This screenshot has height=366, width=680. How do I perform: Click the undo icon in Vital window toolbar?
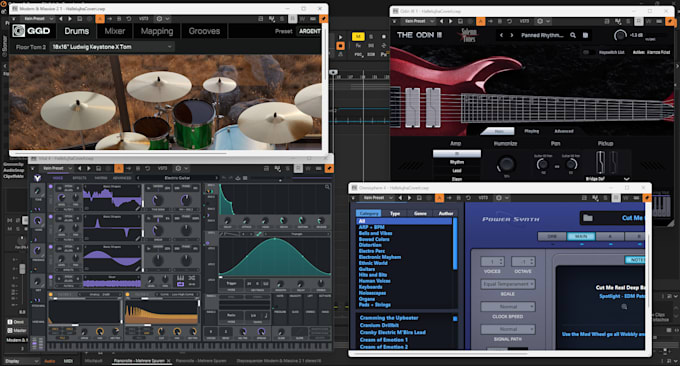coord(147,168)
